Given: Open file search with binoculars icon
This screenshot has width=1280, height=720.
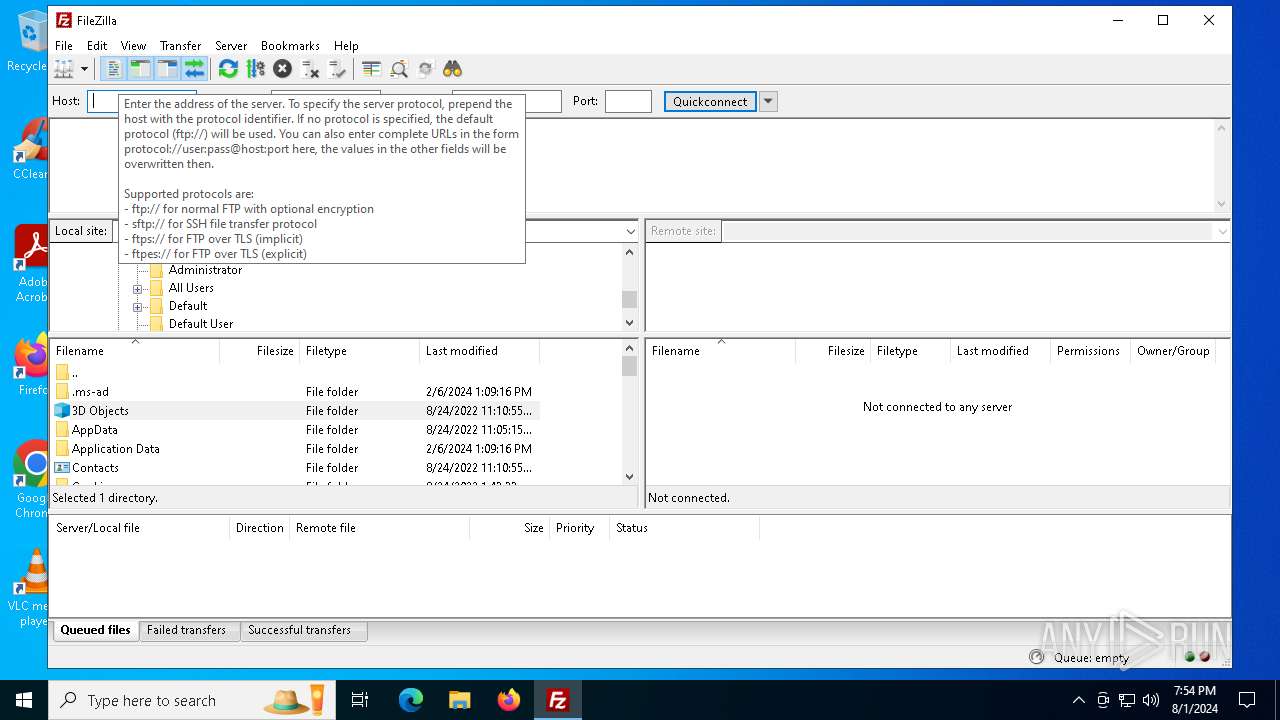Looking at the screenshot, I should [x=453, y=69].
